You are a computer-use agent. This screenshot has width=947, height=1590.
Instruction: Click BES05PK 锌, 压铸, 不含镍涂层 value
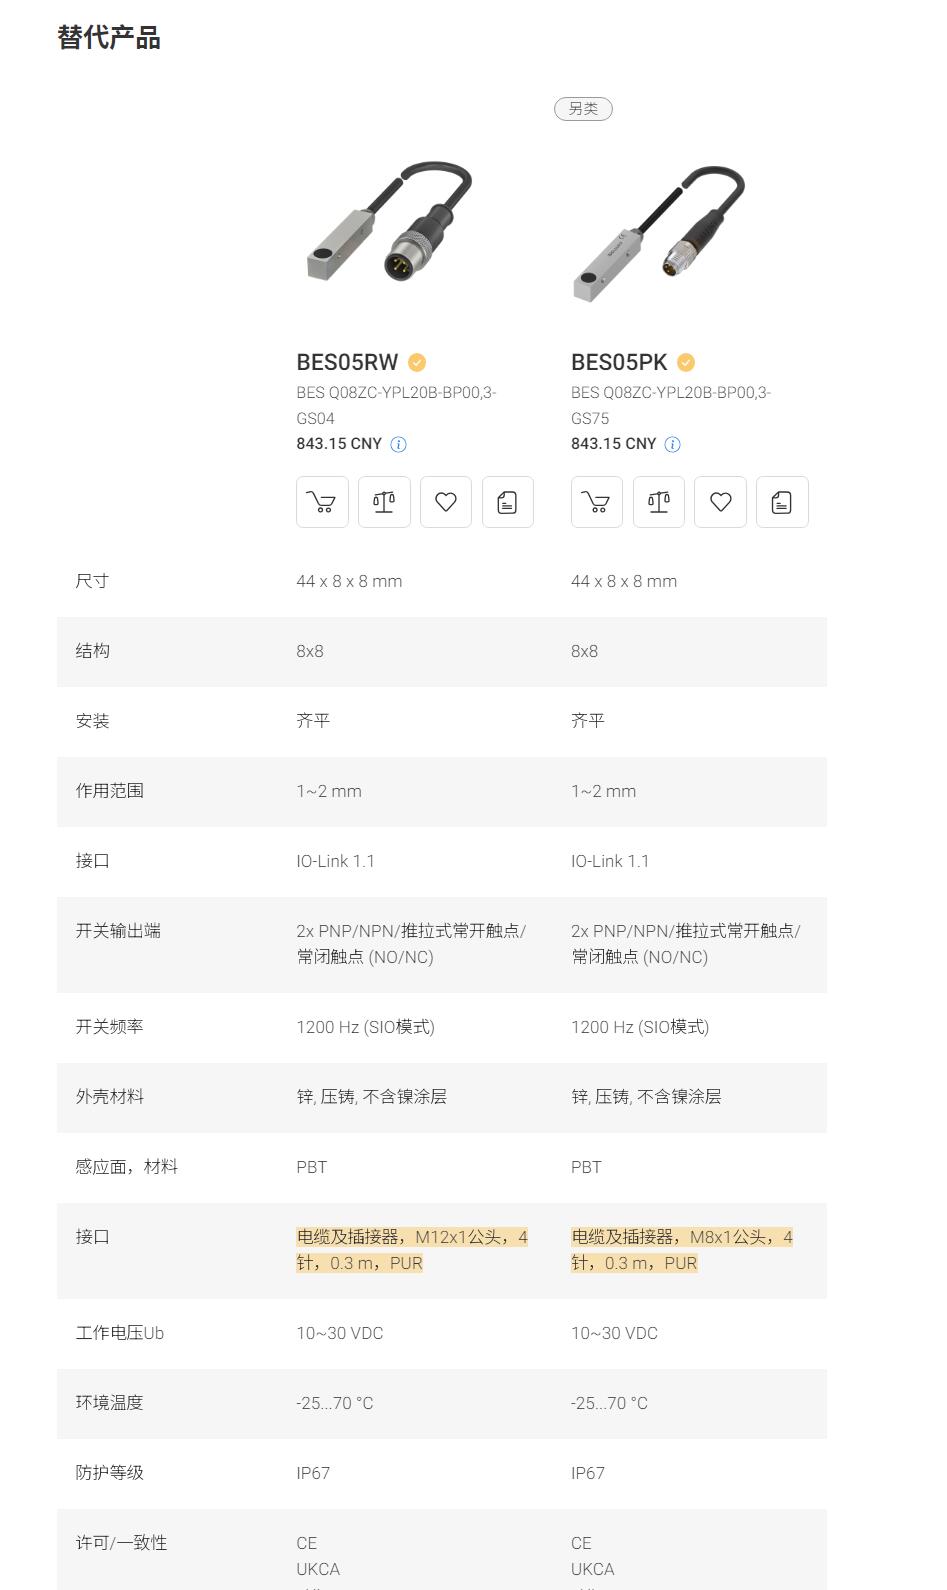(646, 1097)
